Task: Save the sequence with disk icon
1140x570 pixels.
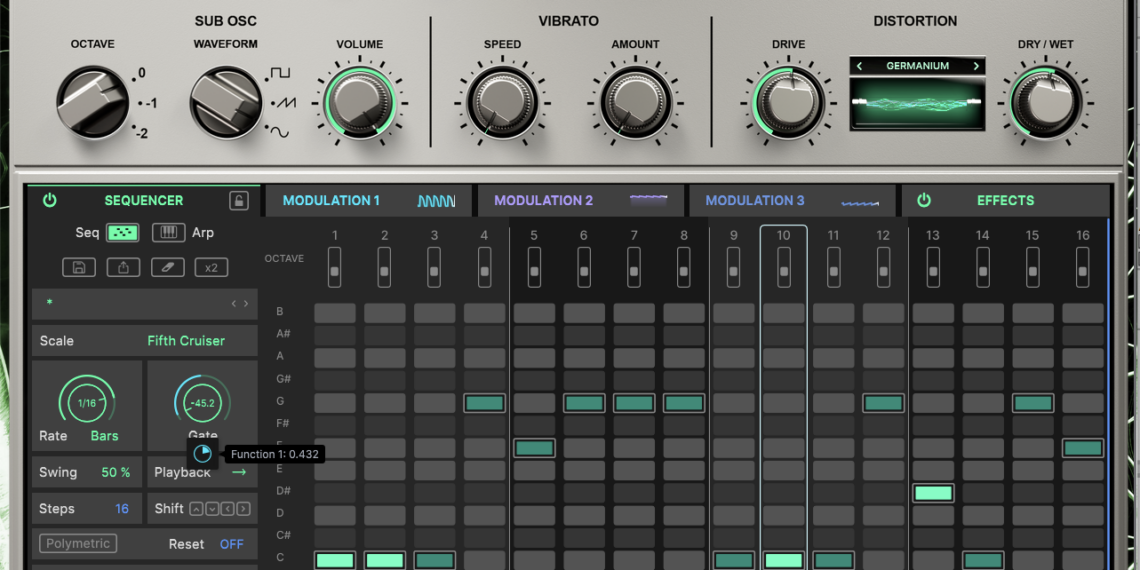Action: pyautogui.click(x=79, y=267)
